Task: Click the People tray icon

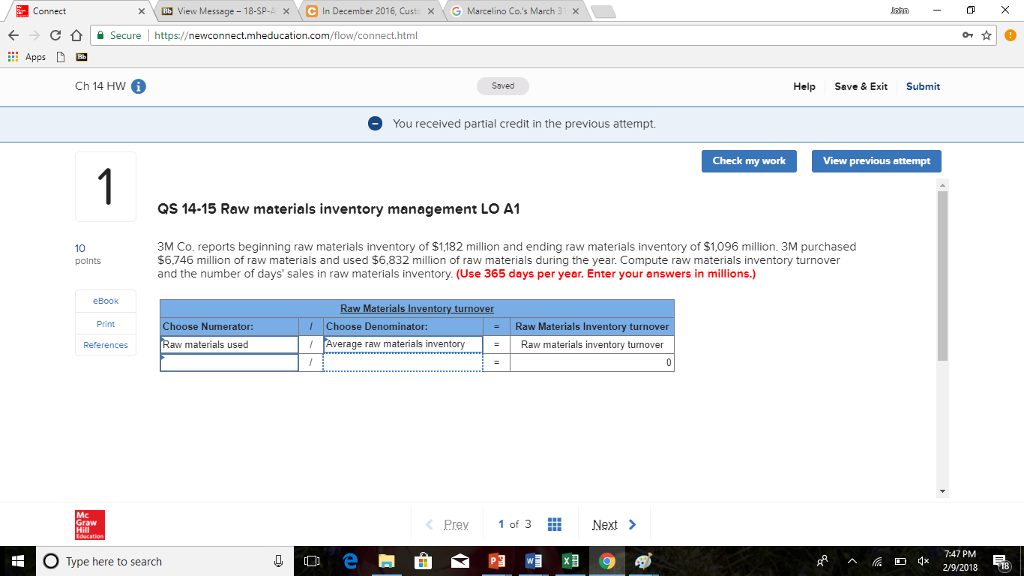Action: tap(822, 561)
